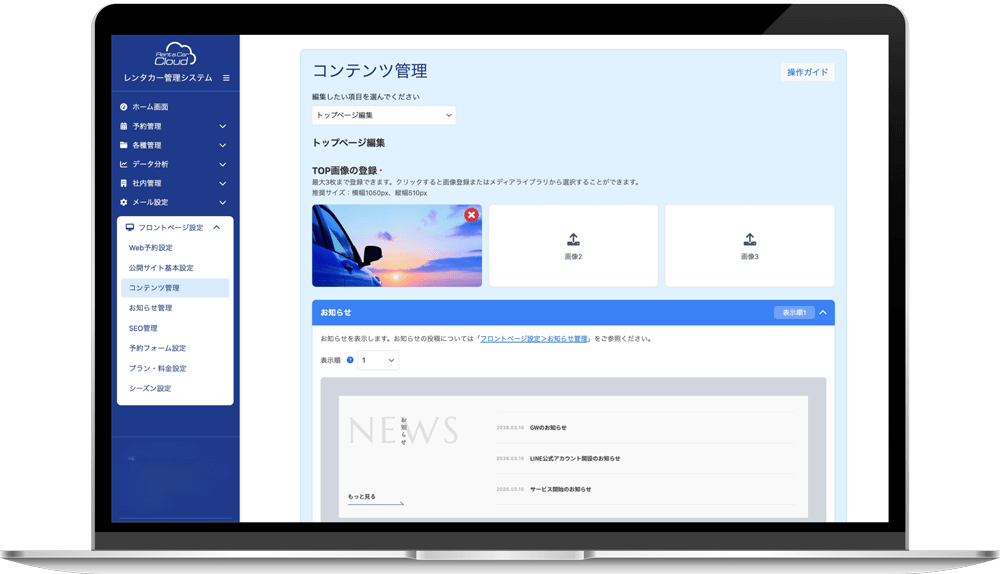The height and width of the screenshot is (574, 1000).
Task: Click the データ分析 chart icon
Action: click(x=124, y=165)
